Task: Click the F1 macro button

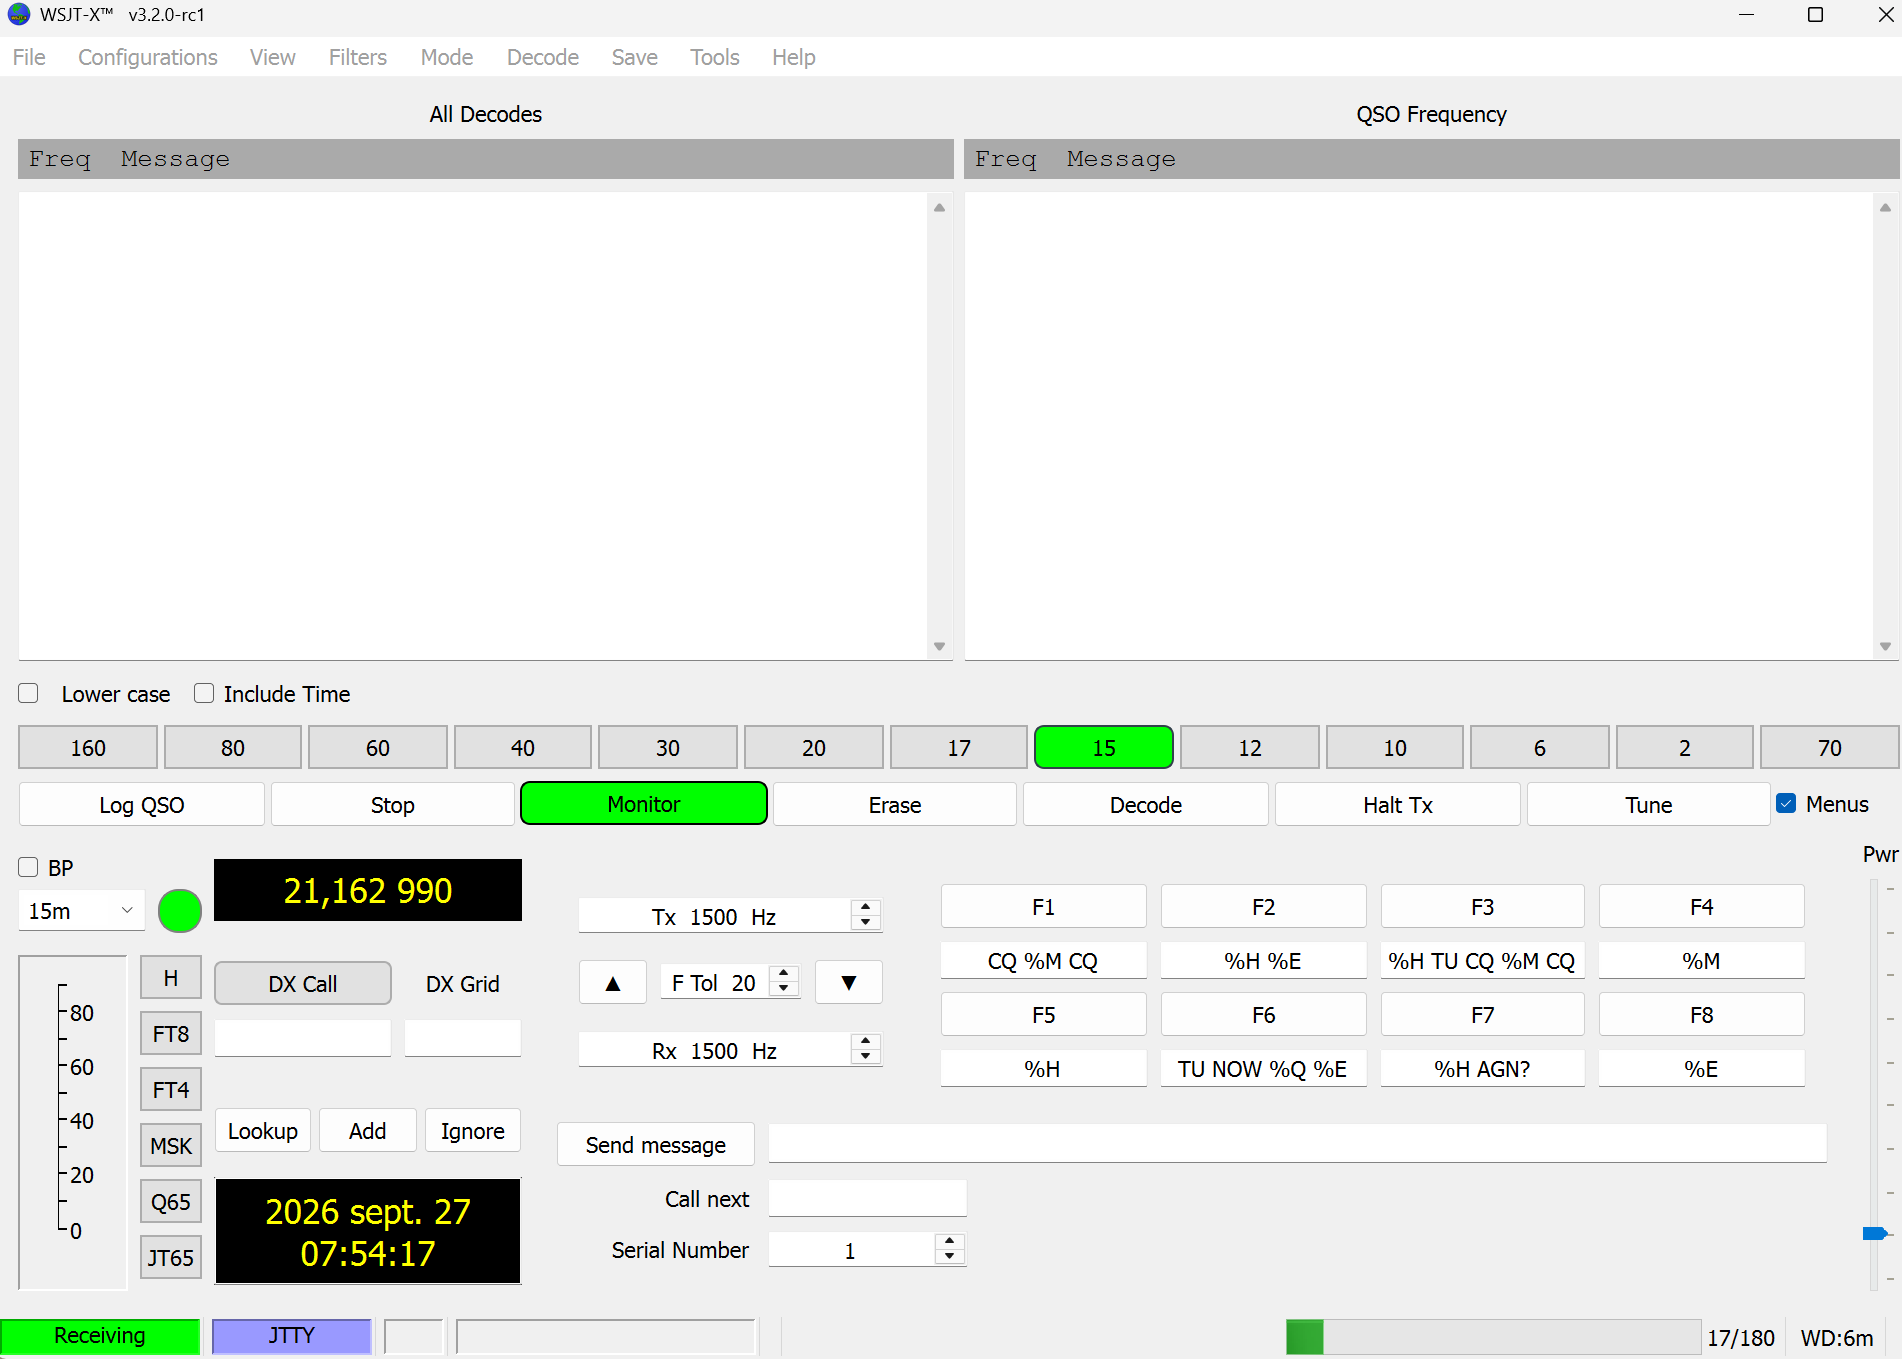Action: (x=1044, y=907)
